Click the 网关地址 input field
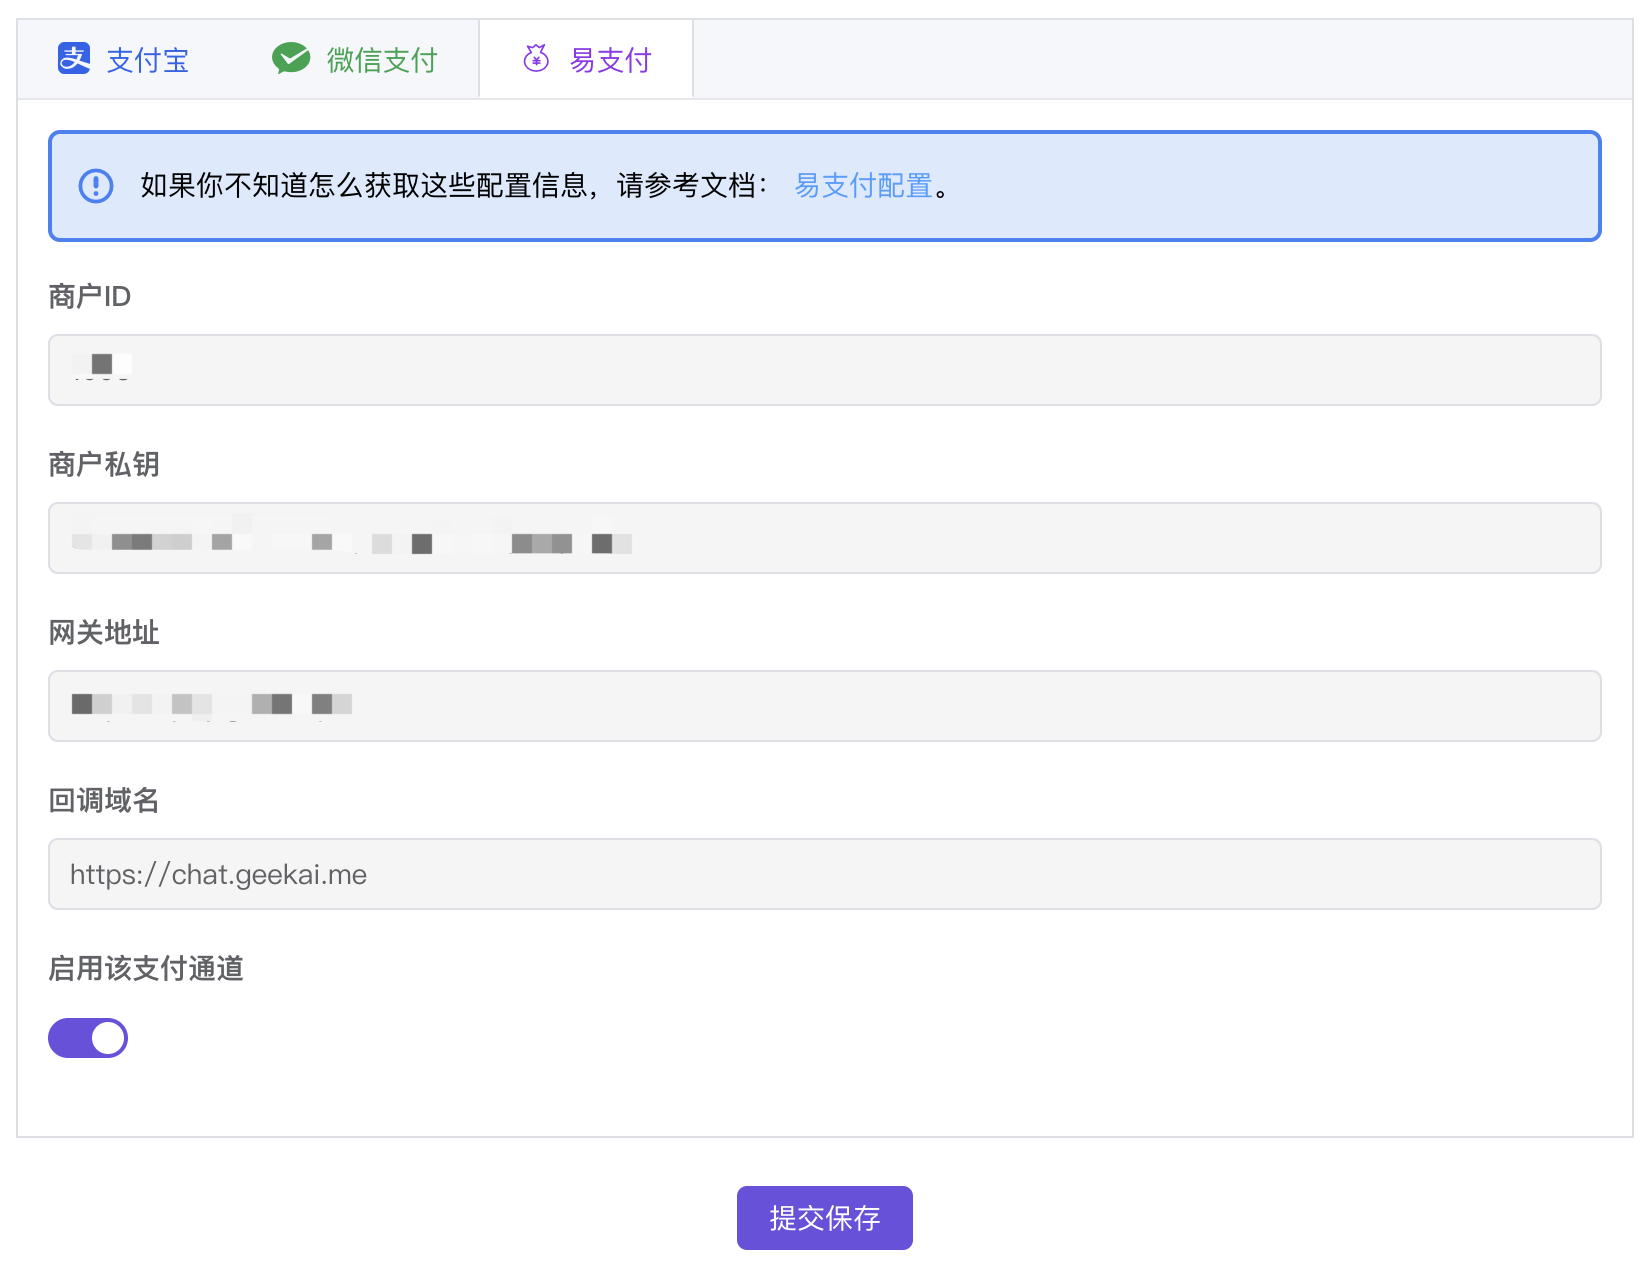Viewport: 1648px width, 1272px height. pyautogui.click(x=825, y=706)
